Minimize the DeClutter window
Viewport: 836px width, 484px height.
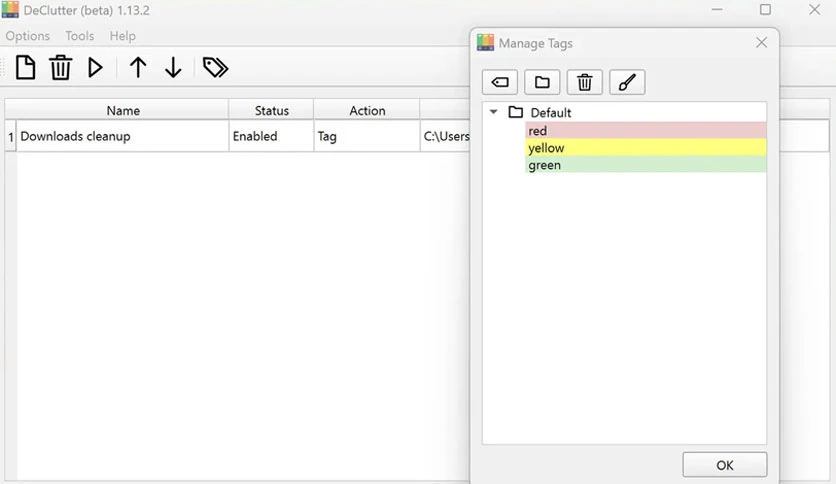[717, 10]
